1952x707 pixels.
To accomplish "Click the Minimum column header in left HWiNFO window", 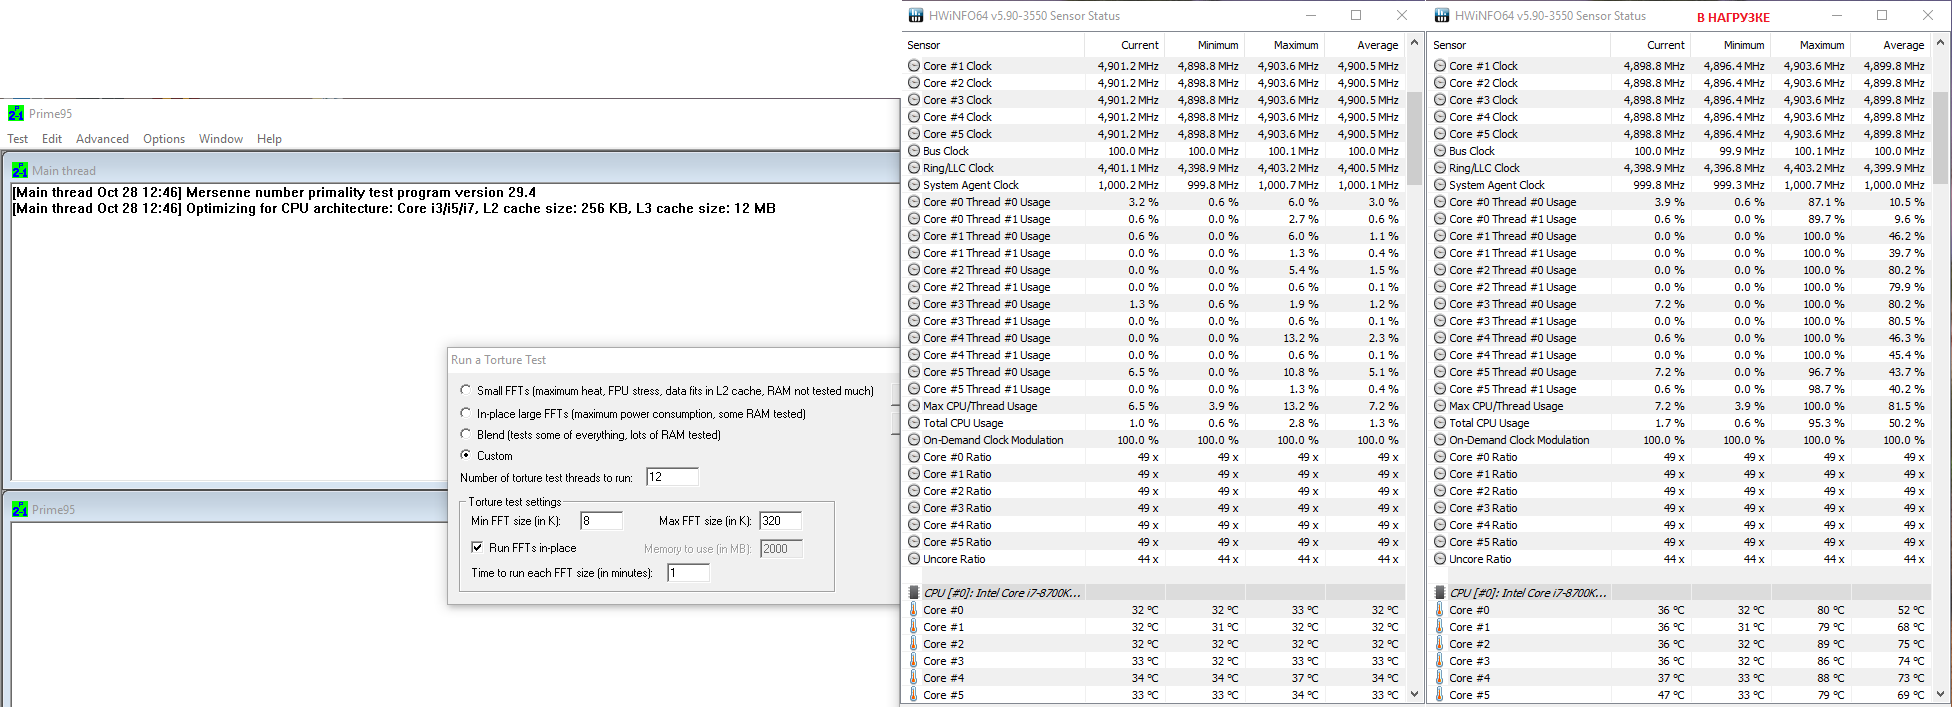I will tap(1204, 45).
